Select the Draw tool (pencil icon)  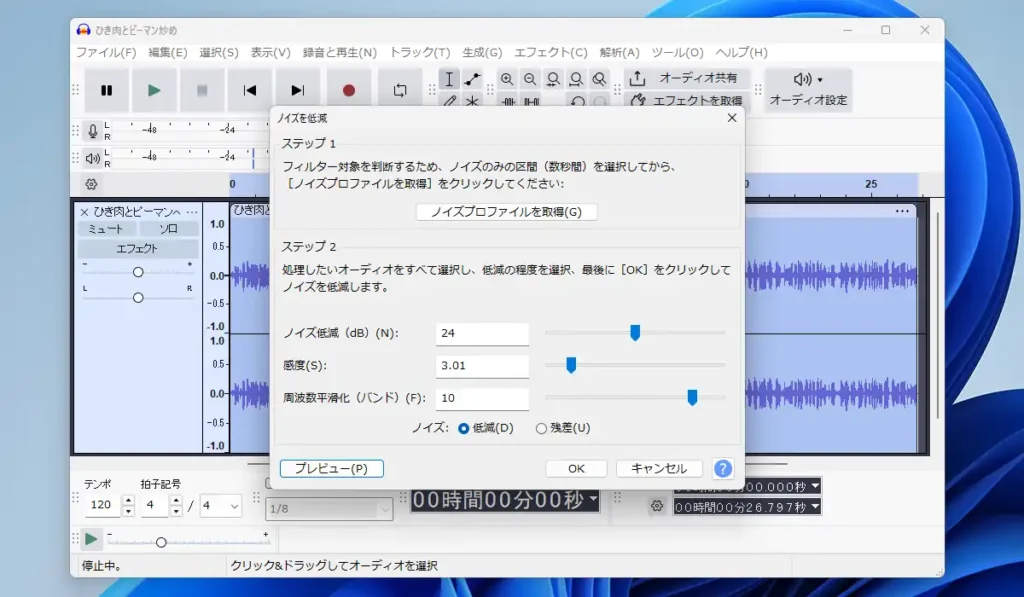[450, 101]
